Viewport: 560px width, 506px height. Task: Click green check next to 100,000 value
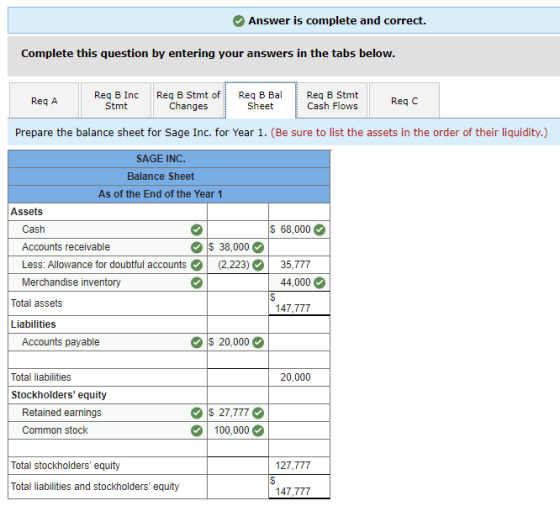(258, 431)
